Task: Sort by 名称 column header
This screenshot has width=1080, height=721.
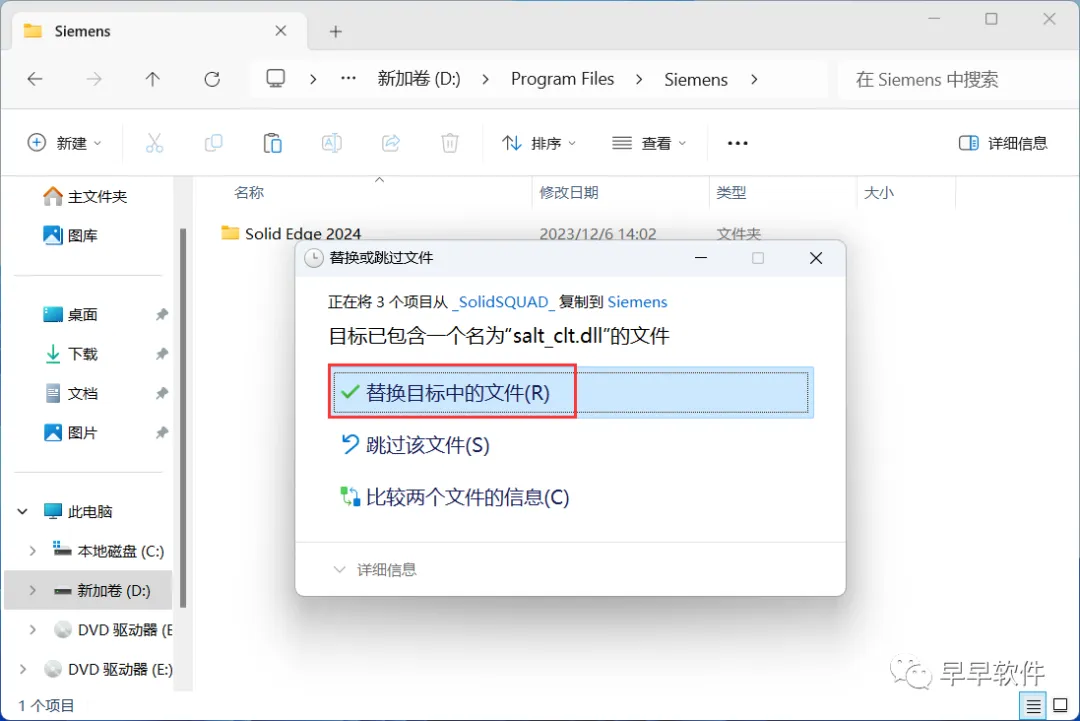Action: tap(249, 193)
